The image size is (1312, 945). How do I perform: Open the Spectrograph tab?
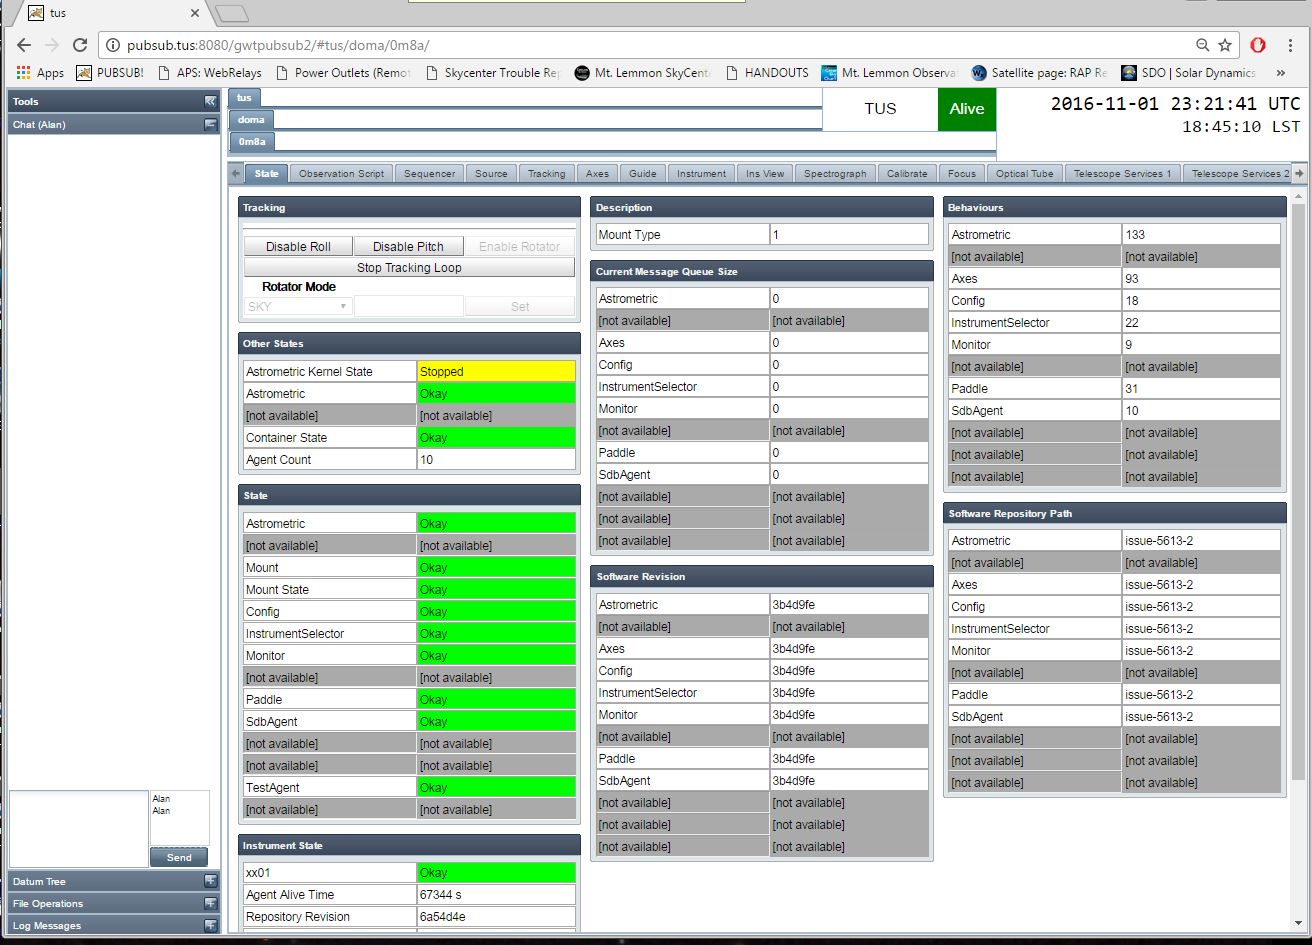[835, 173]
